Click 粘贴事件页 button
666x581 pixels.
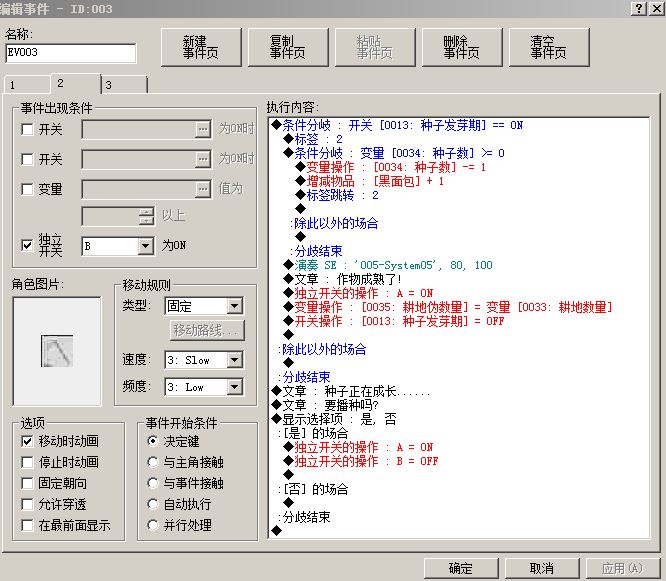click(x=375, y=47)
